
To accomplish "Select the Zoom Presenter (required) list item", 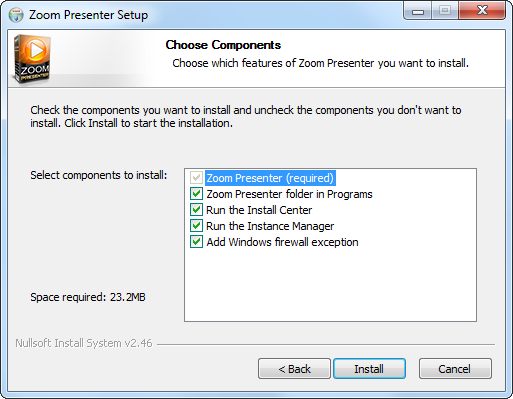I will (x=270, y=178).
